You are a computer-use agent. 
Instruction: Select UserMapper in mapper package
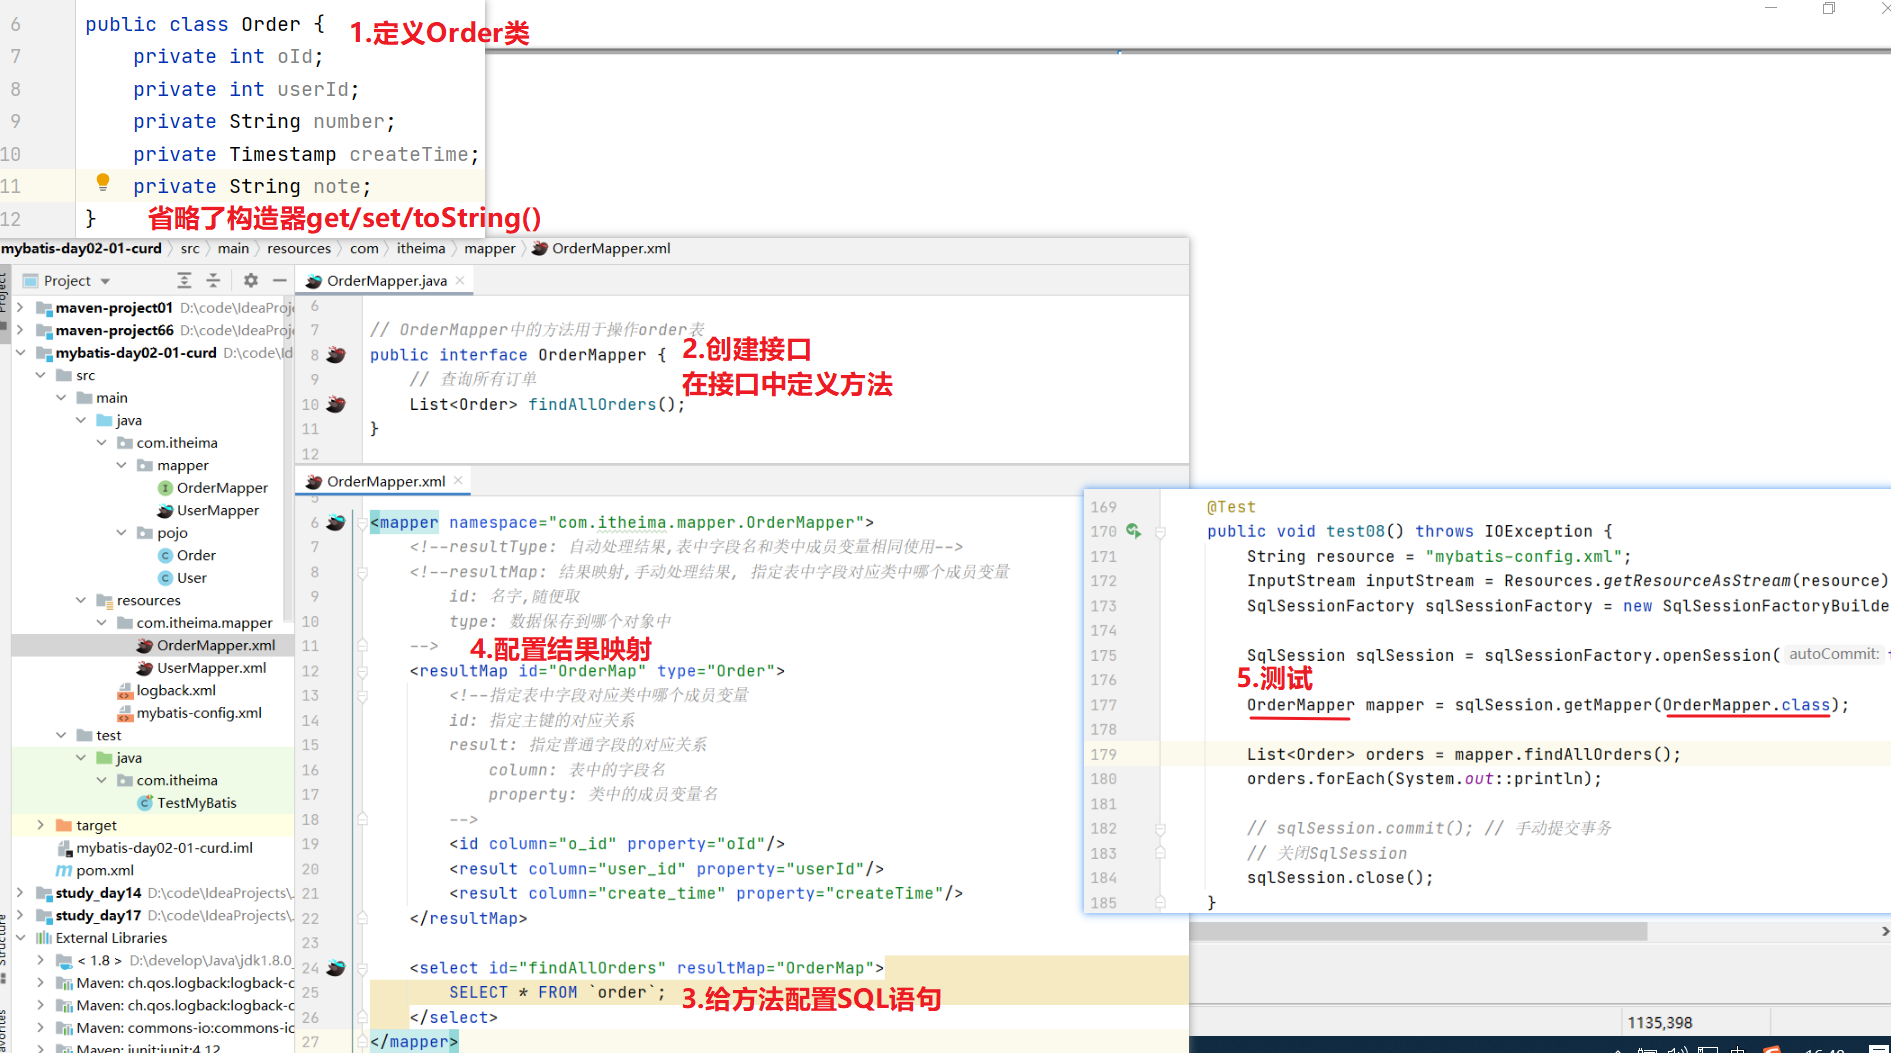(x=208, y=510)
